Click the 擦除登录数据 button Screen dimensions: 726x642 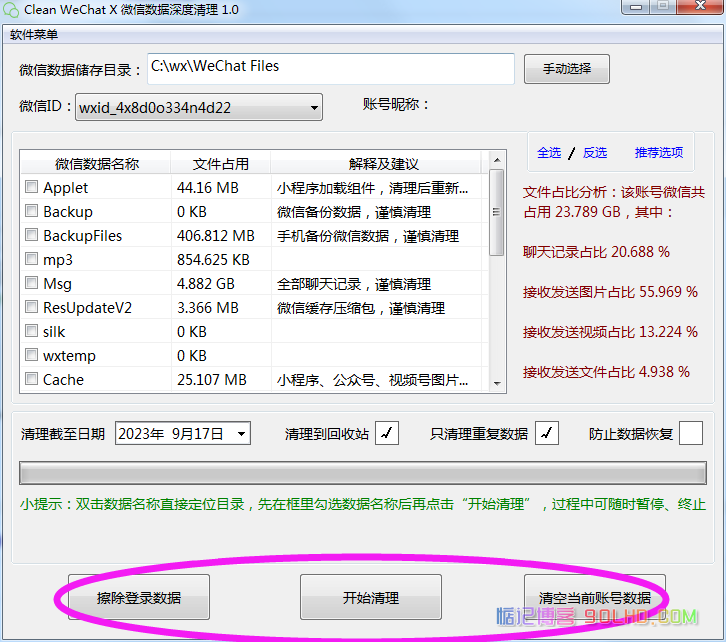(x=139, y=598)
